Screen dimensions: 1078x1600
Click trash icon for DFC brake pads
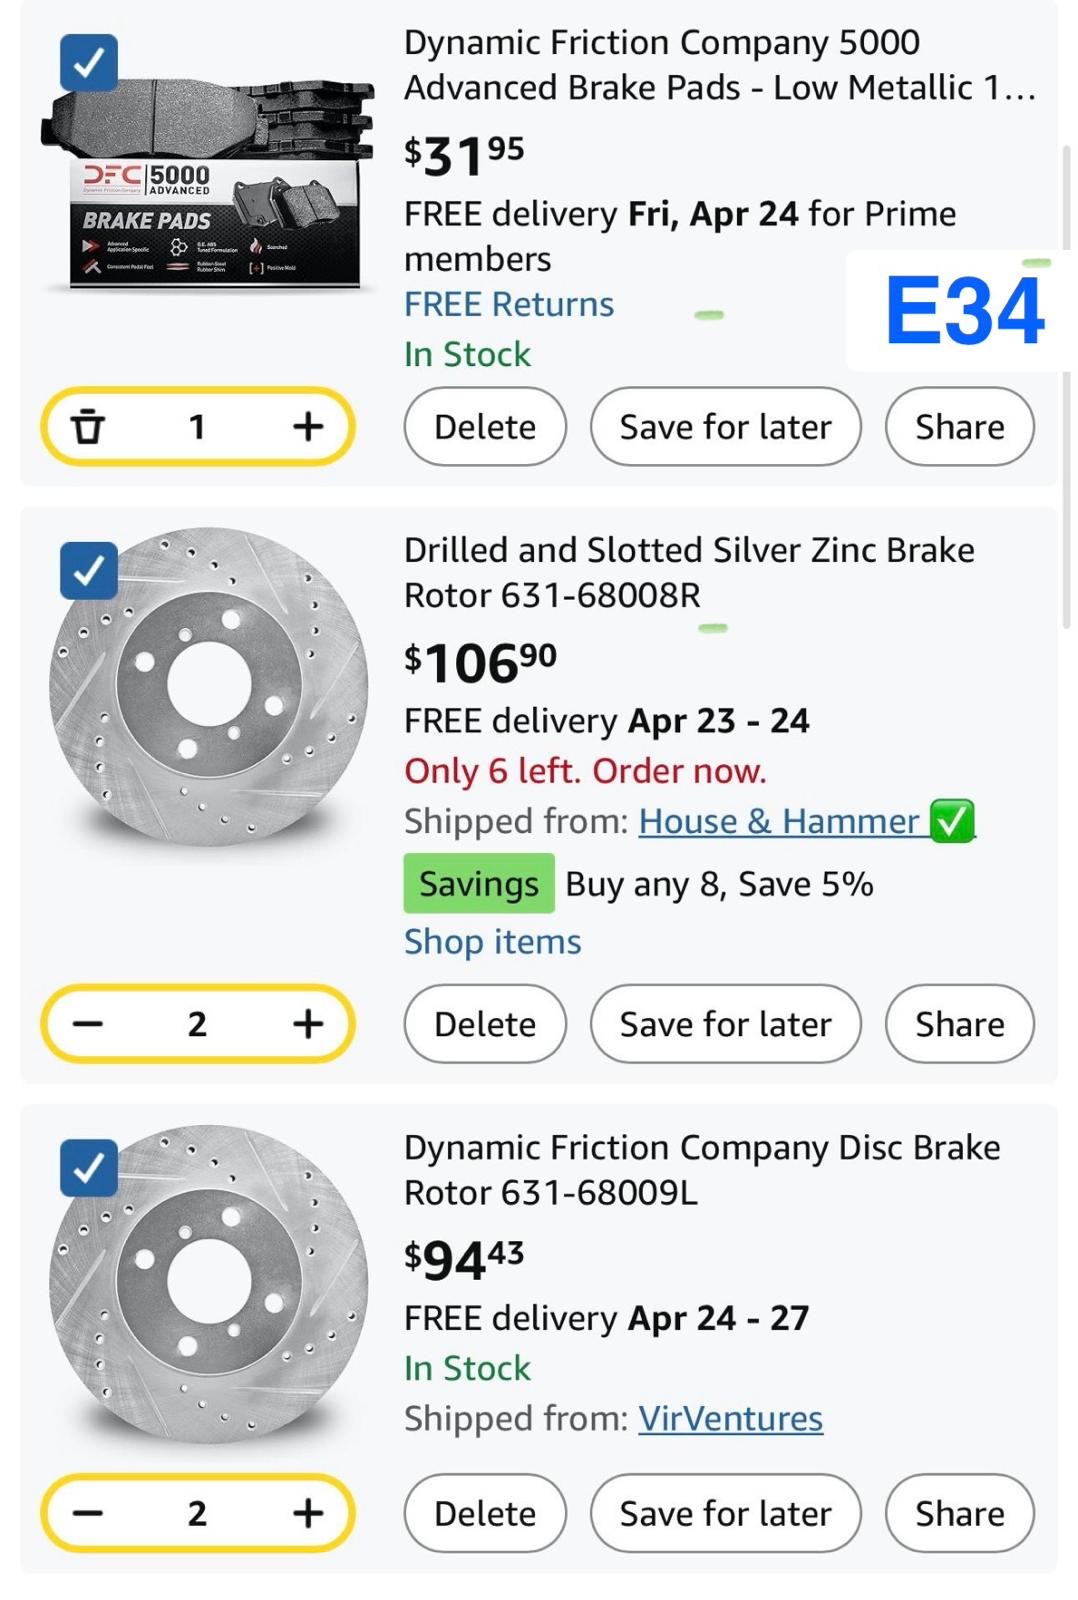coord(88,427)
